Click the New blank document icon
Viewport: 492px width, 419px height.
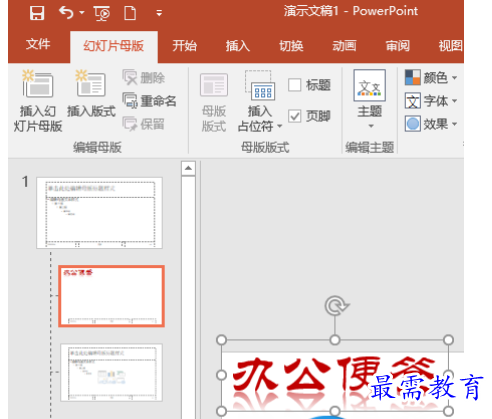[x=130, y=13]
